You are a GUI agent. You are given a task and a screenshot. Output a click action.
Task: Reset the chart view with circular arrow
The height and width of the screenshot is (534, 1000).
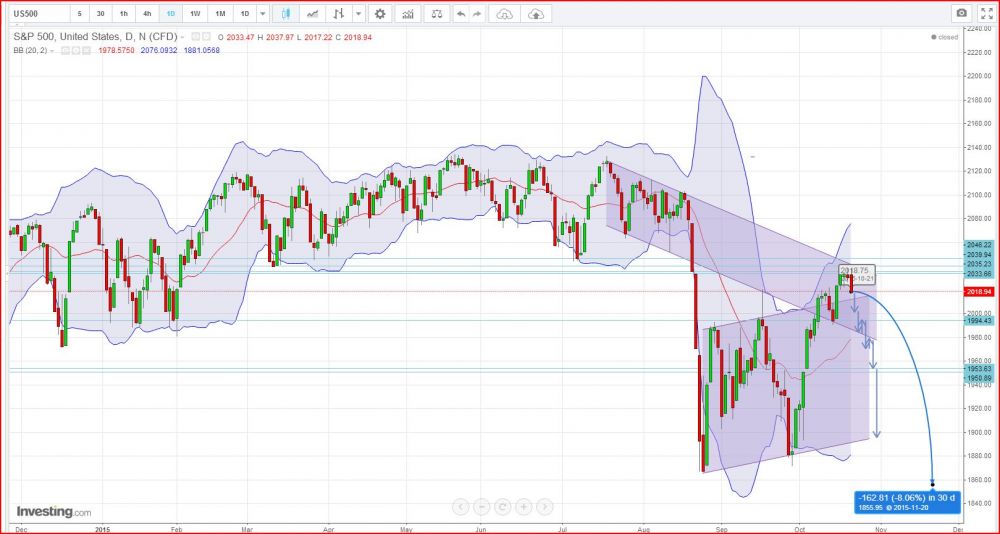click(x=502, y=507)
